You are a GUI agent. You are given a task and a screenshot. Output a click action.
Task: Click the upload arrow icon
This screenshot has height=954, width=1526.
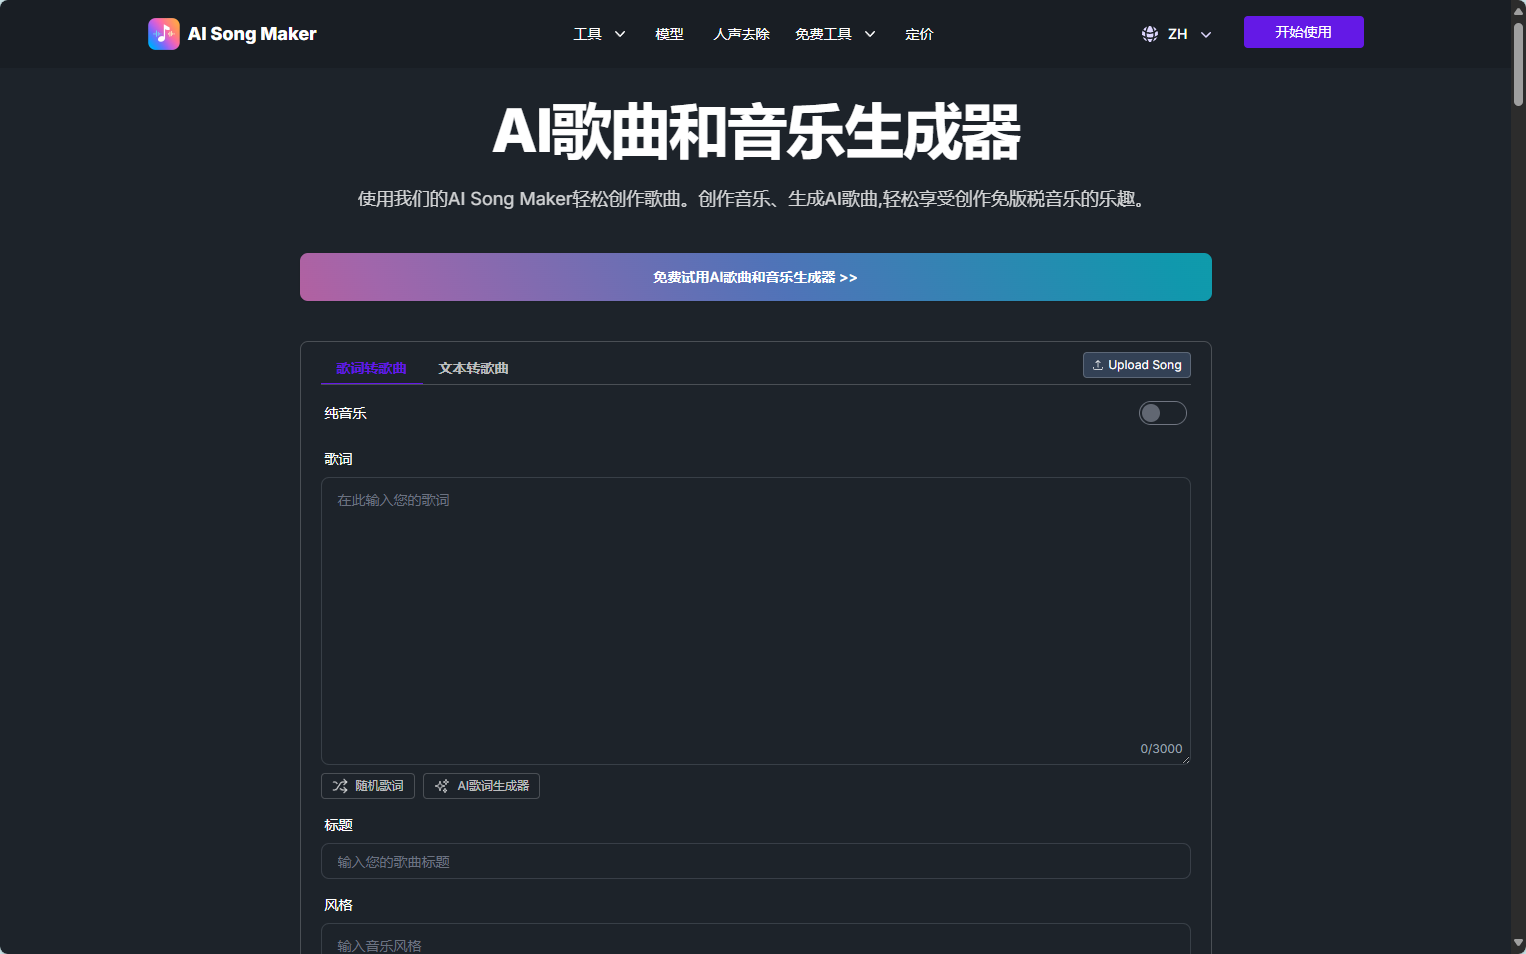click(x=1098, y=365)
